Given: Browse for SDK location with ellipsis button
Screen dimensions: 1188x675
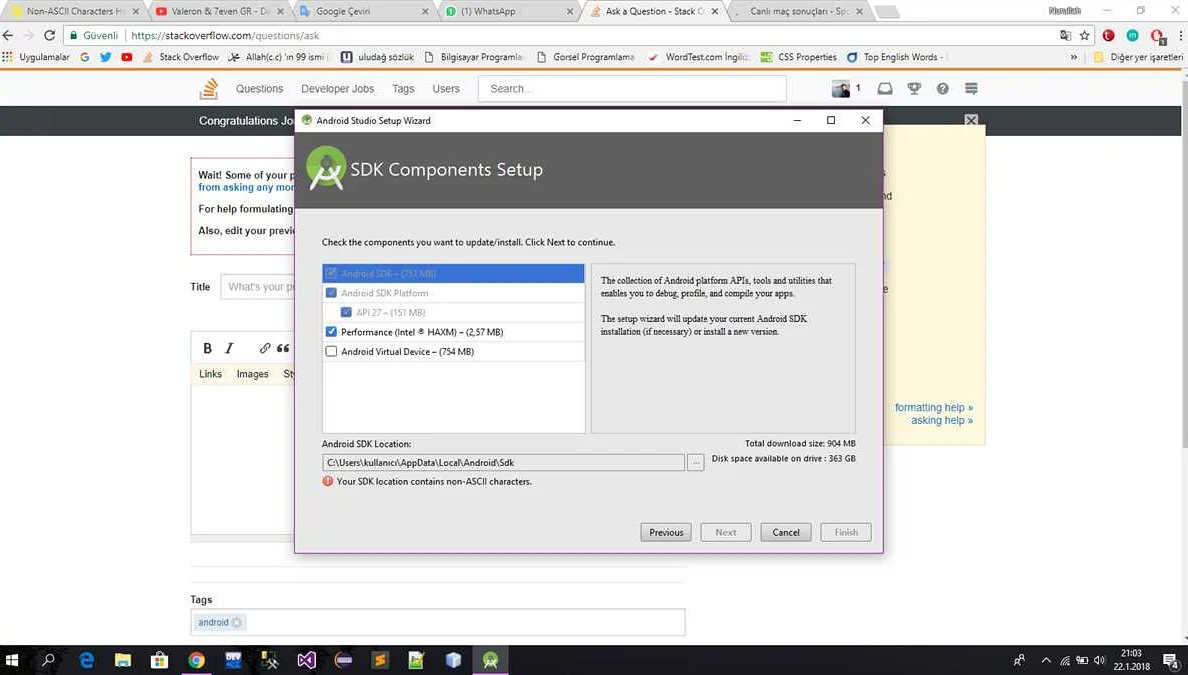Looking at the screenshot, I should tap(696, 462).
